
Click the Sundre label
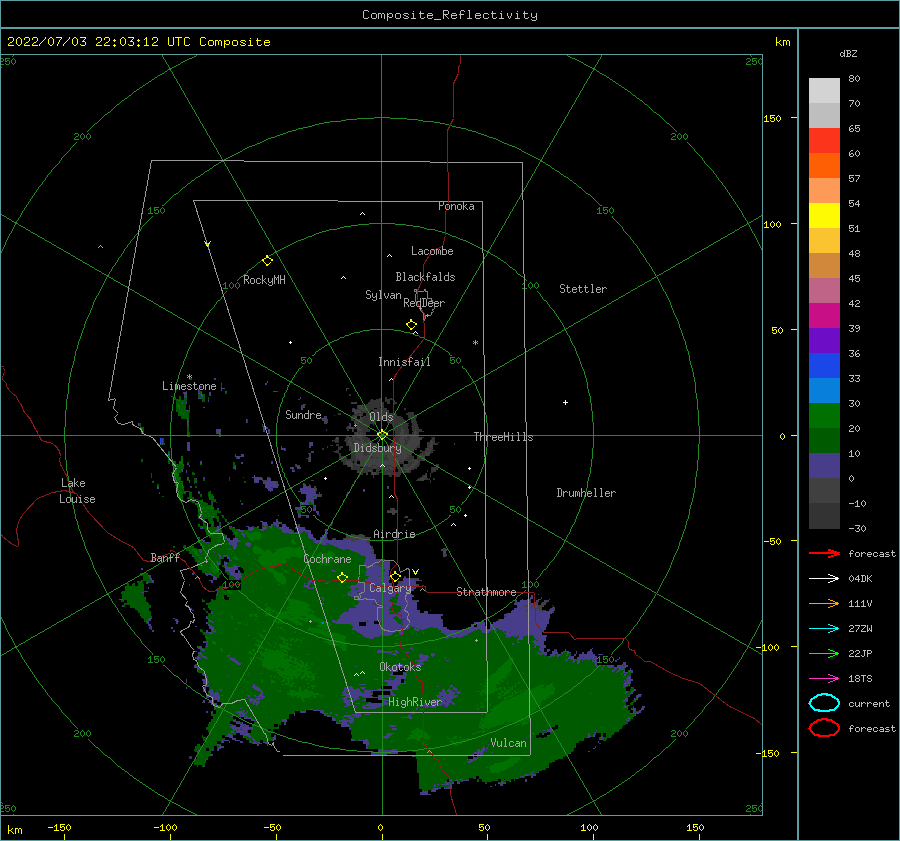click(x=303, y=414)
